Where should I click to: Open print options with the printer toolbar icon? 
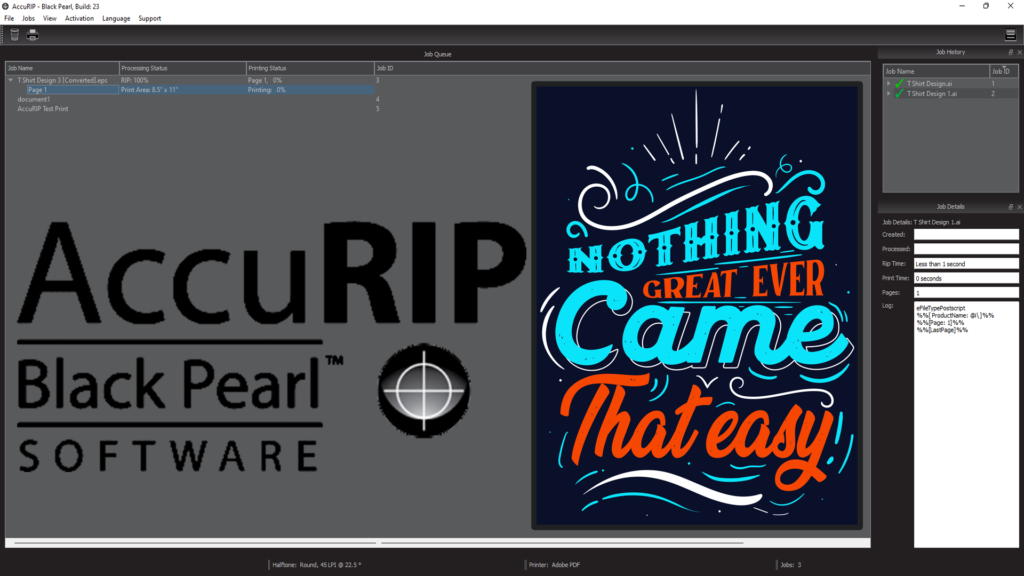(x=31, y=35)
